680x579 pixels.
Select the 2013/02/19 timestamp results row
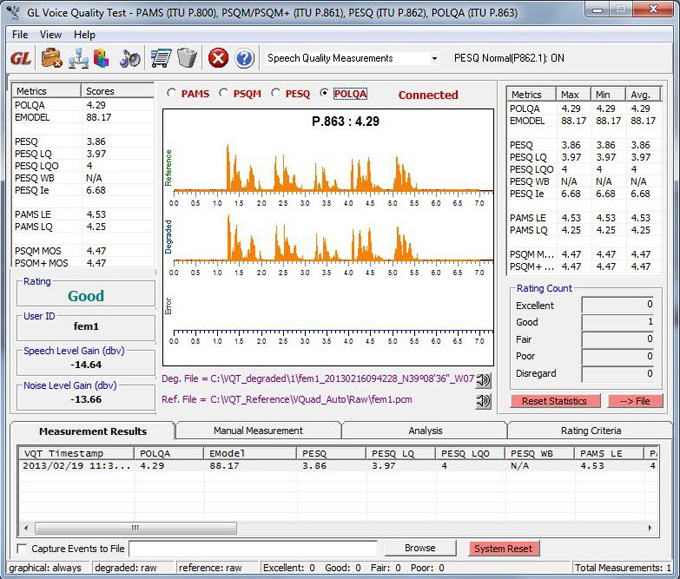(x=338, y=466)
